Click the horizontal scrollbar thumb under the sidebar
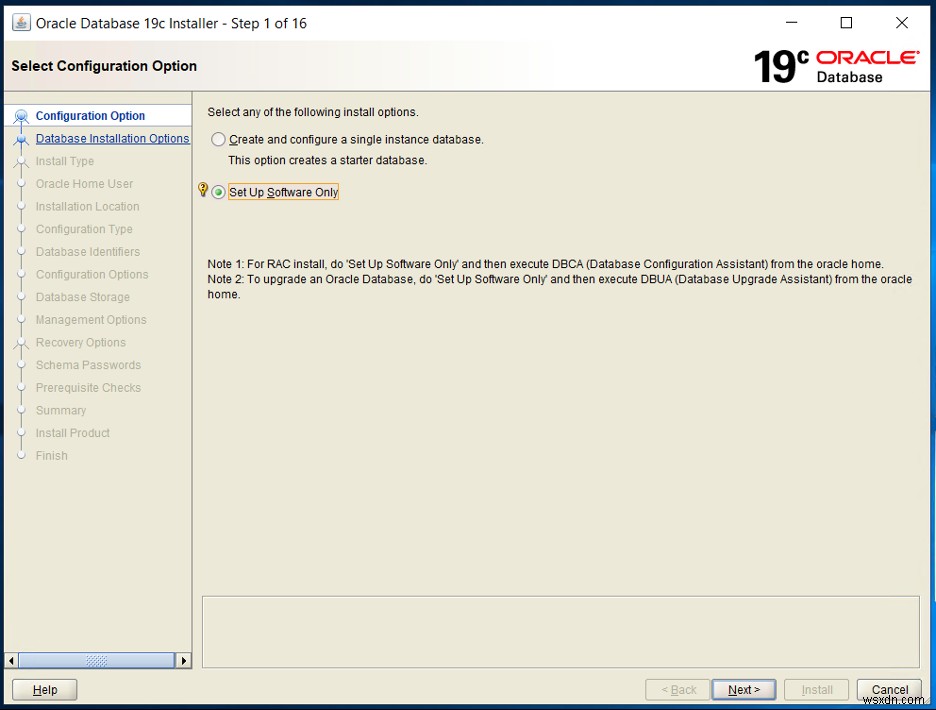This screenshot has width=936, height=710. (95, 660)
